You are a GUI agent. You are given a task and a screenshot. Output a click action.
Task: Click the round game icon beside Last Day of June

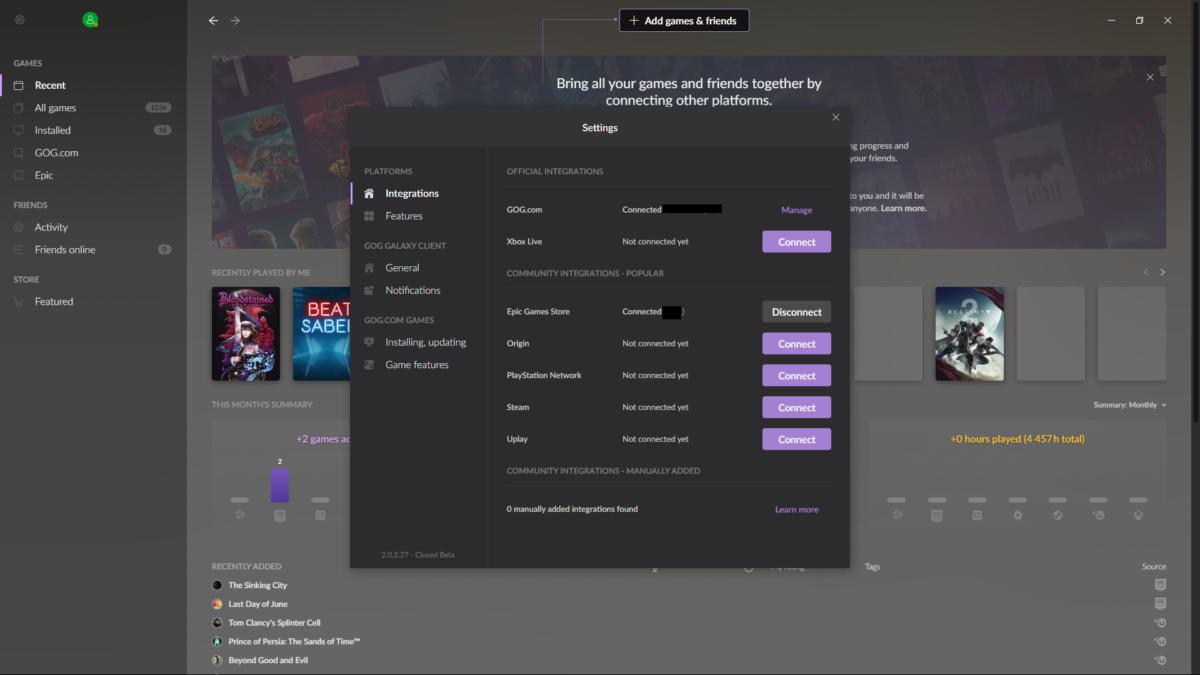[217, 604]
